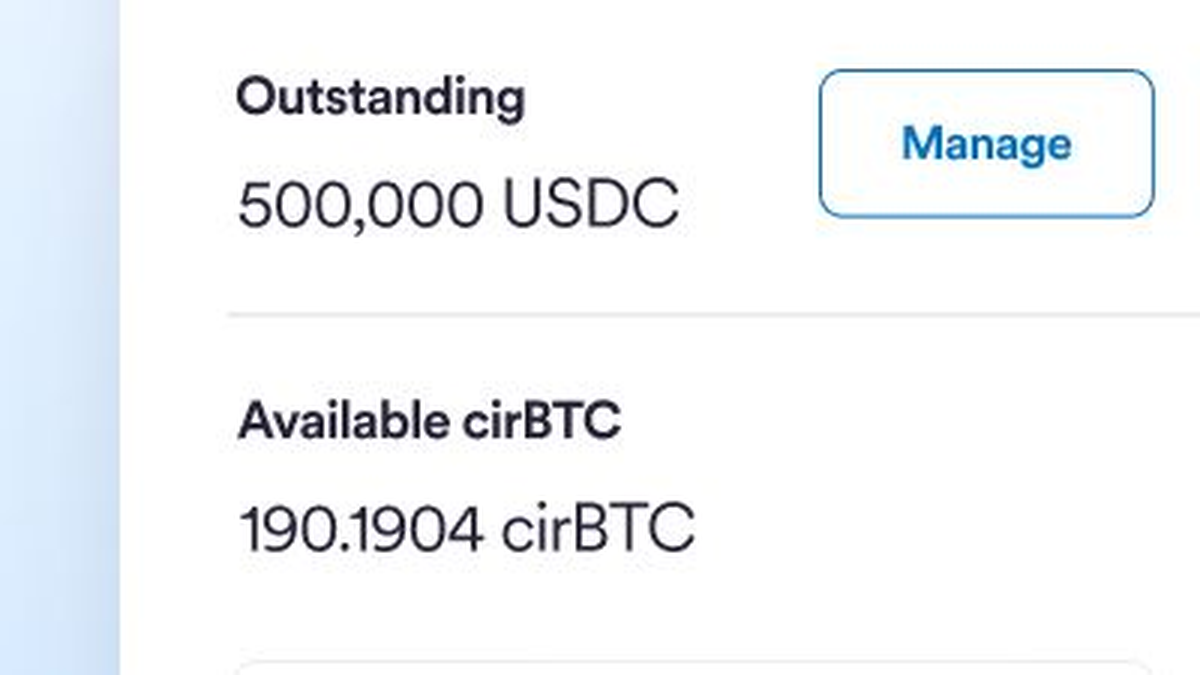
Task: Open loan management via Manage
Action: (986, 143)
